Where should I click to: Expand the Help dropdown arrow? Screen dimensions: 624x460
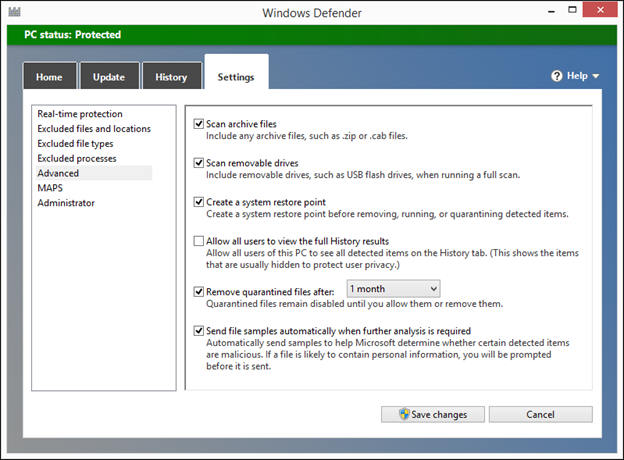(596, 76)
